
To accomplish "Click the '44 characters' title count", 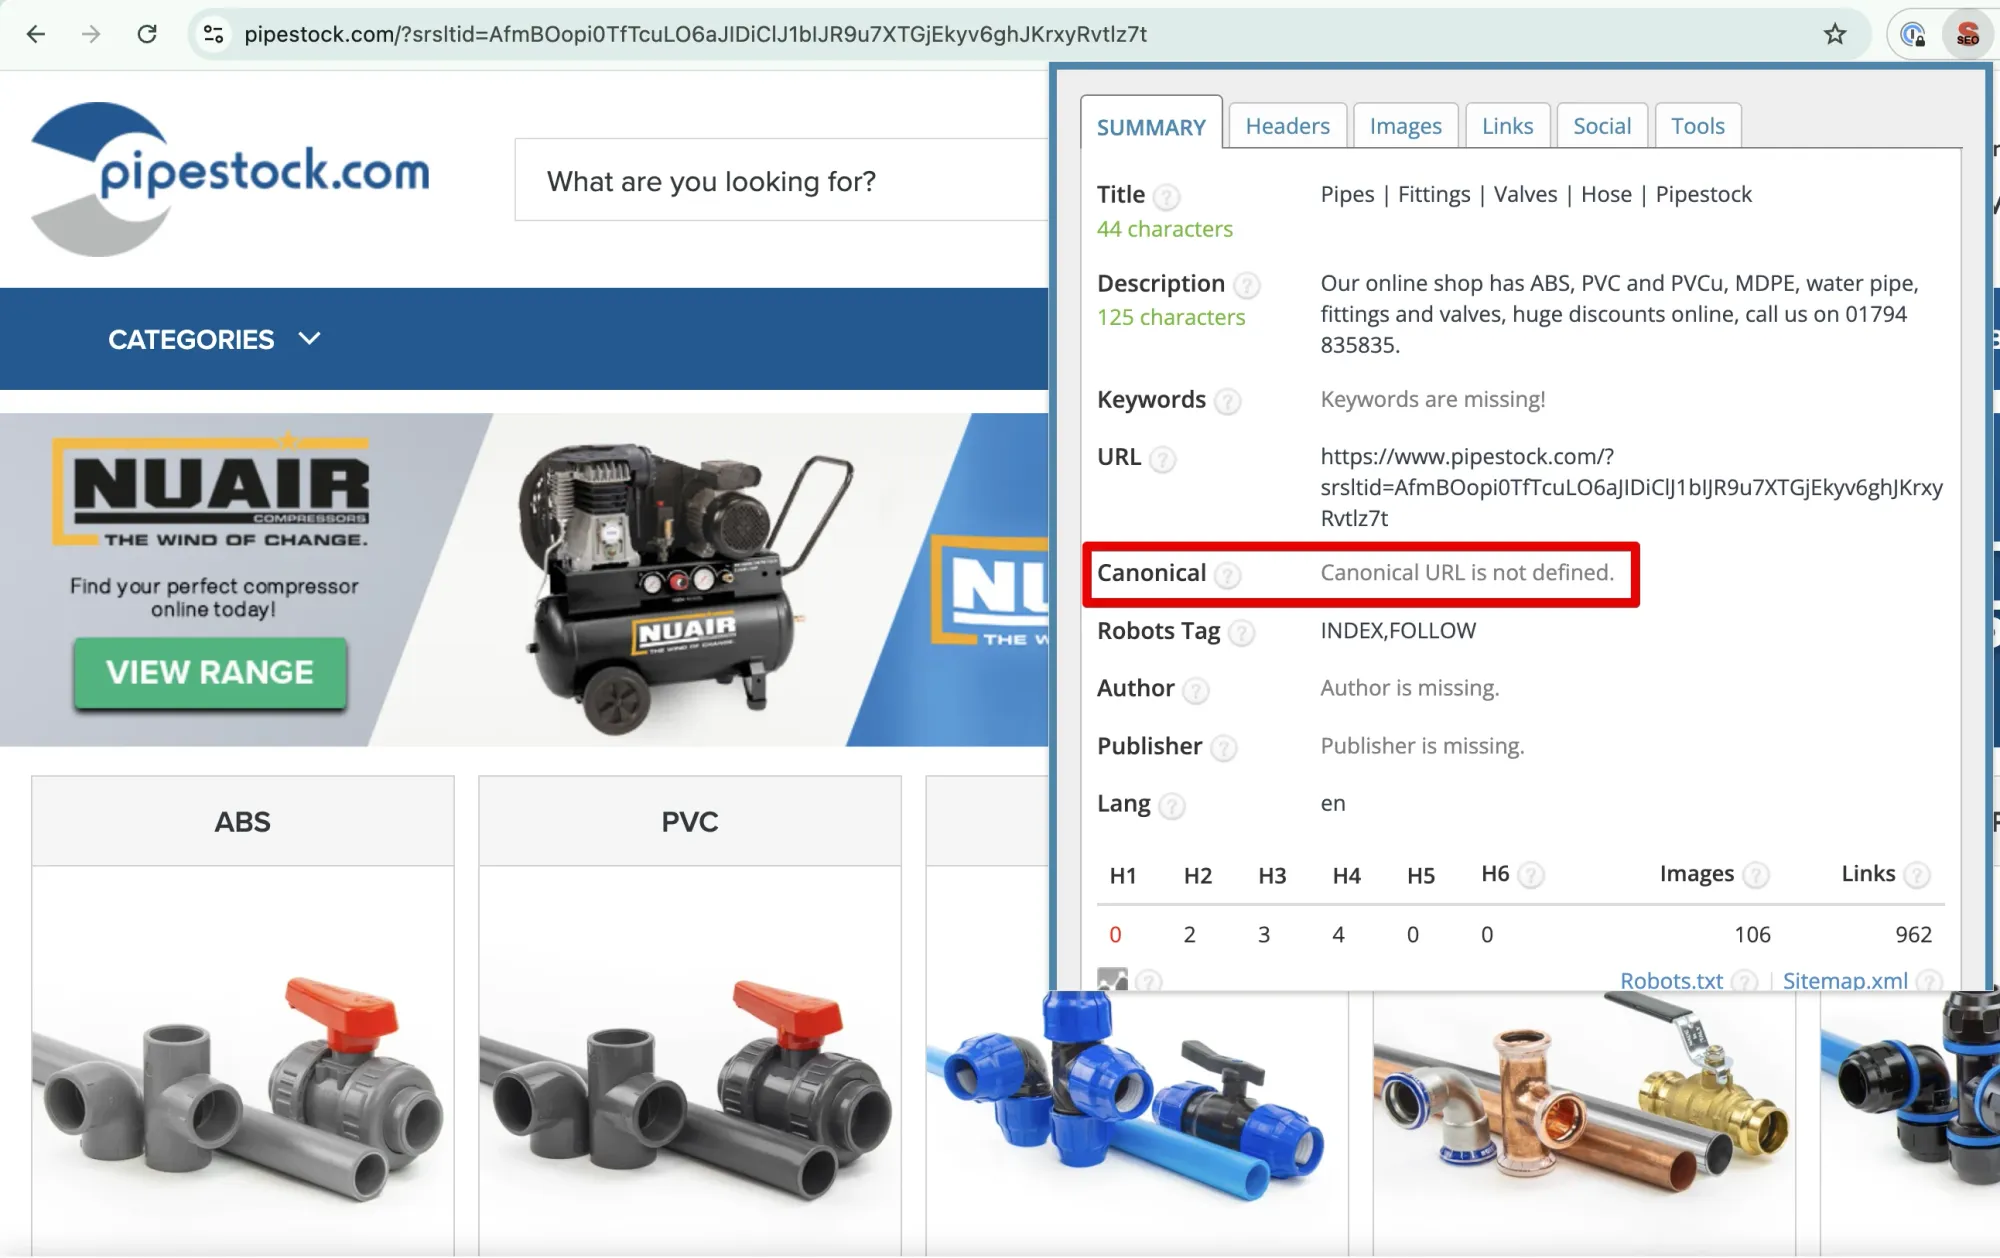I will 1165,229.
